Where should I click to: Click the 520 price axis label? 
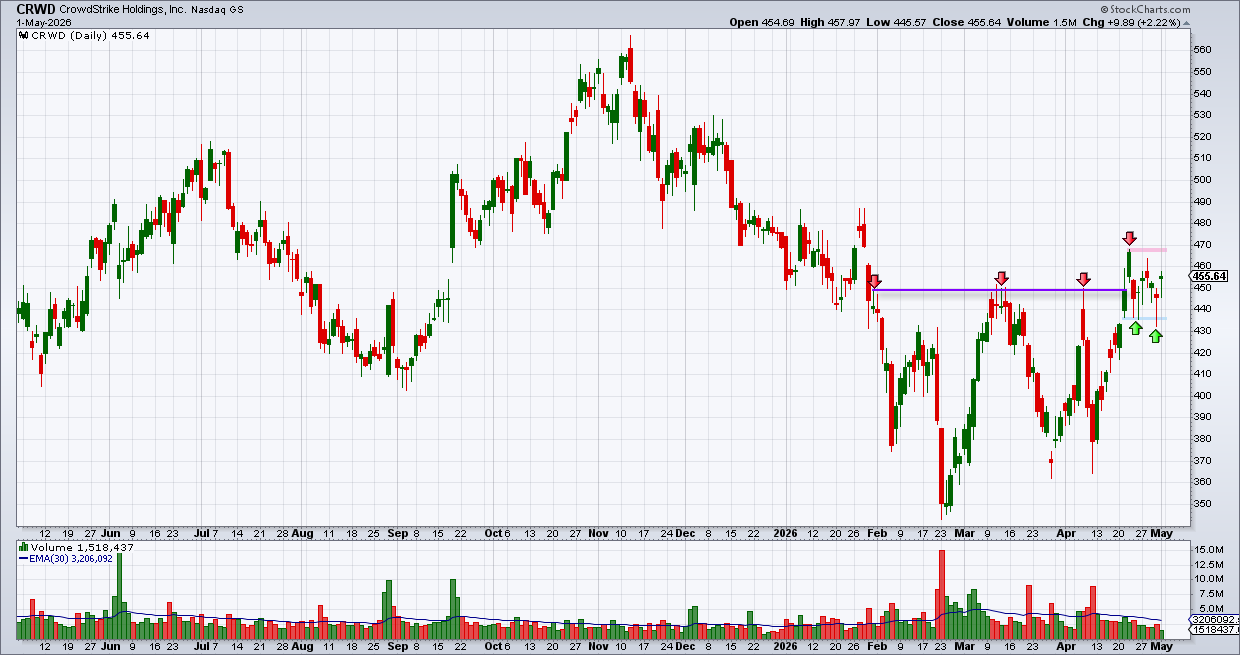[1203, 137]
